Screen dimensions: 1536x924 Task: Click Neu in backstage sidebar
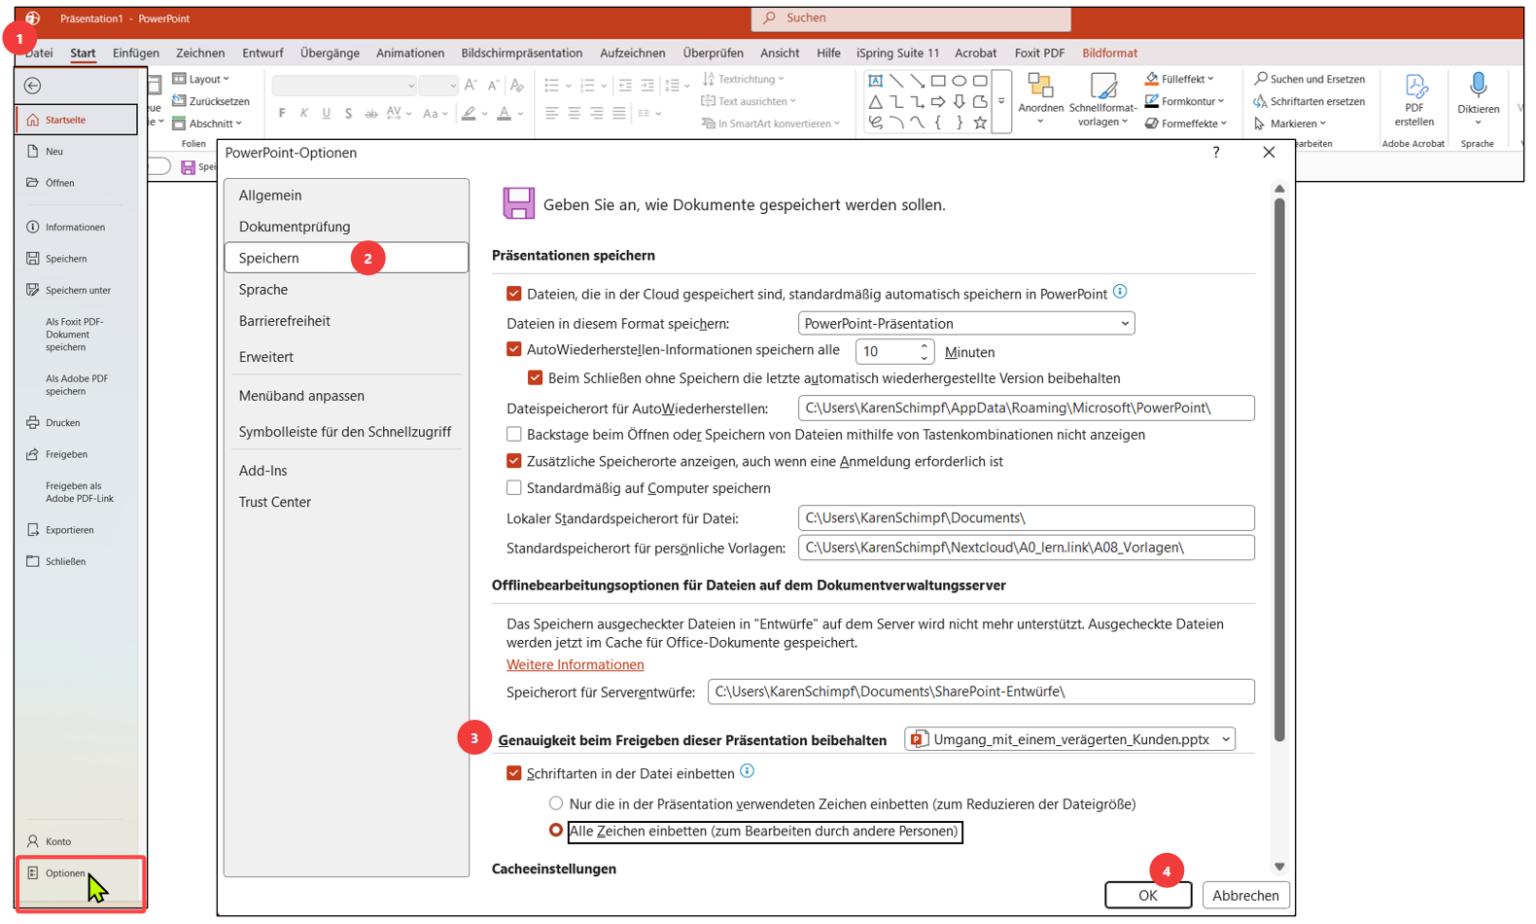(x=45, y=151)
